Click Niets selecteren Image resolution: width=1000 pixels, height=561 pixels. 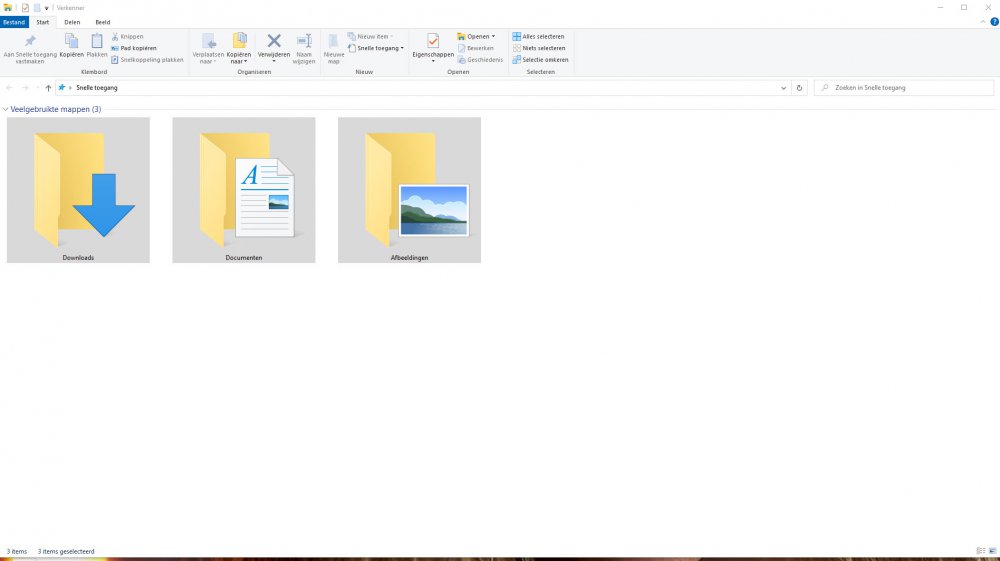(x=539, y=48)
